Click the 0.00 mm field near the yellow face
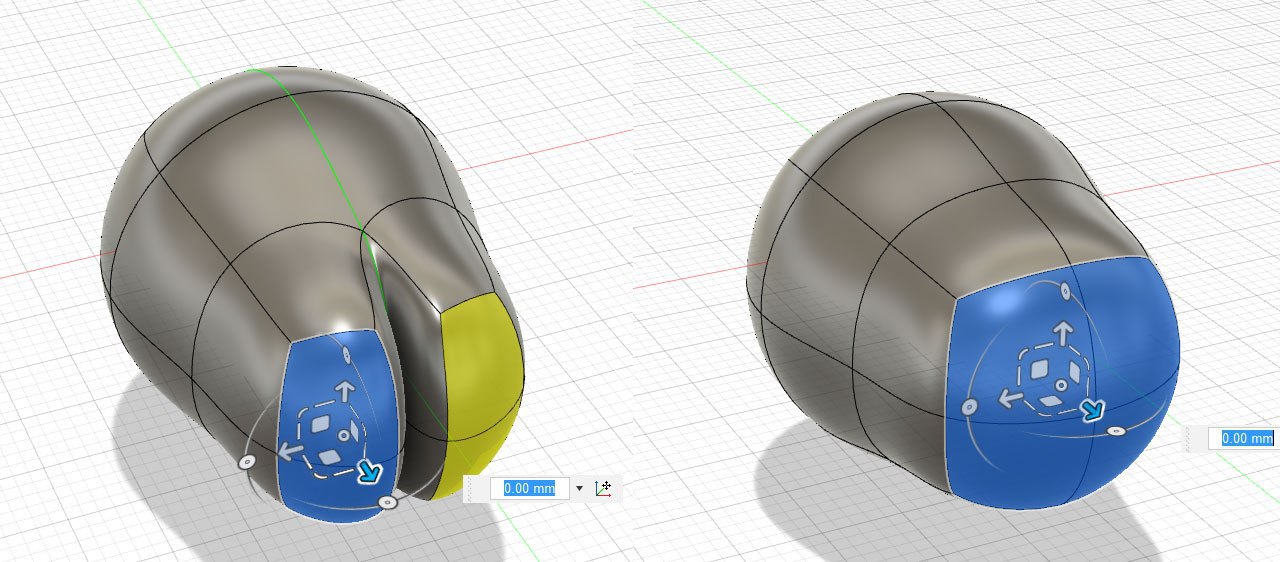This screenshot has height=562, width=1280. click(529, 489)
